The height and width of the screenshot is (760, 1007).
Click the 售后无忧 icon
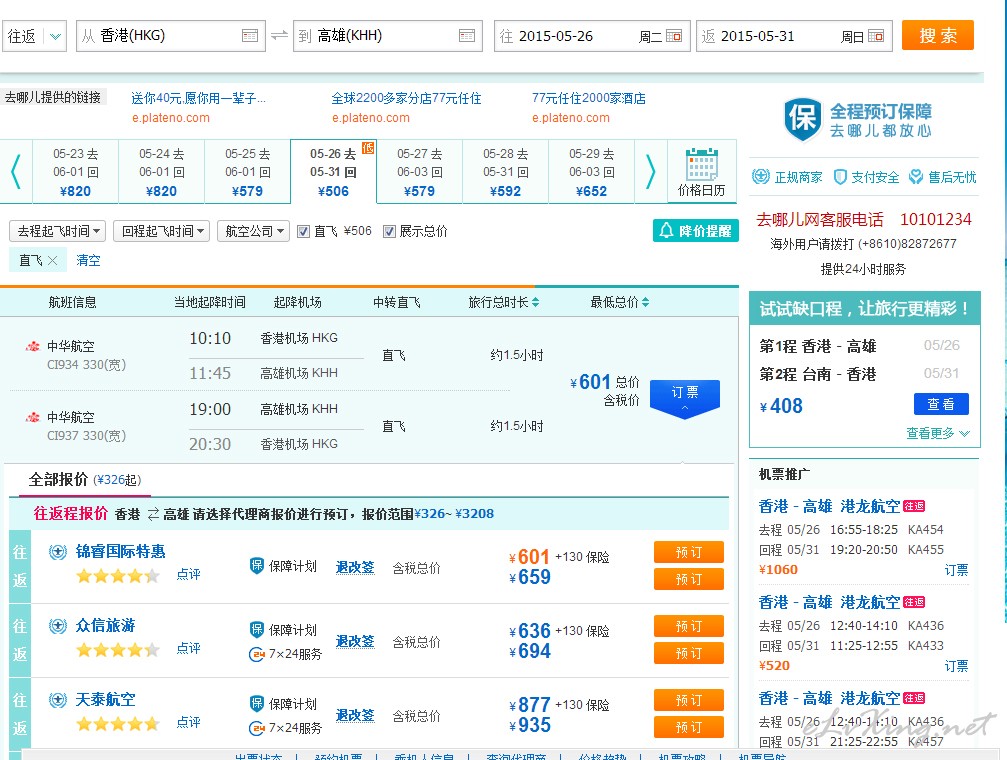coord(916,177)
